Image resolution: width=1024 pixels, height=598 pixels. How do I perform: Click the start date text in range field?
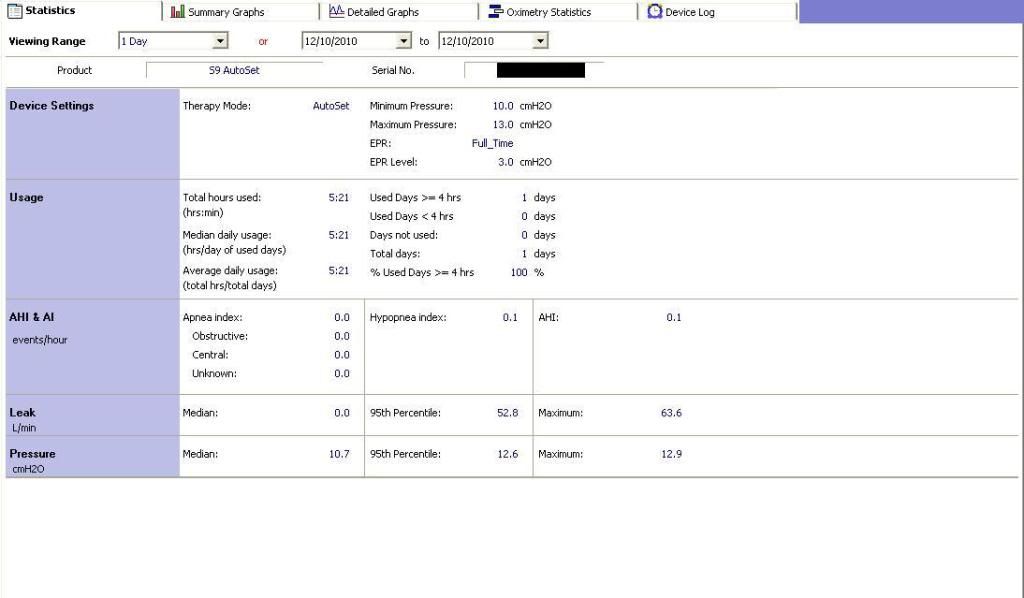tap(331, 41)
